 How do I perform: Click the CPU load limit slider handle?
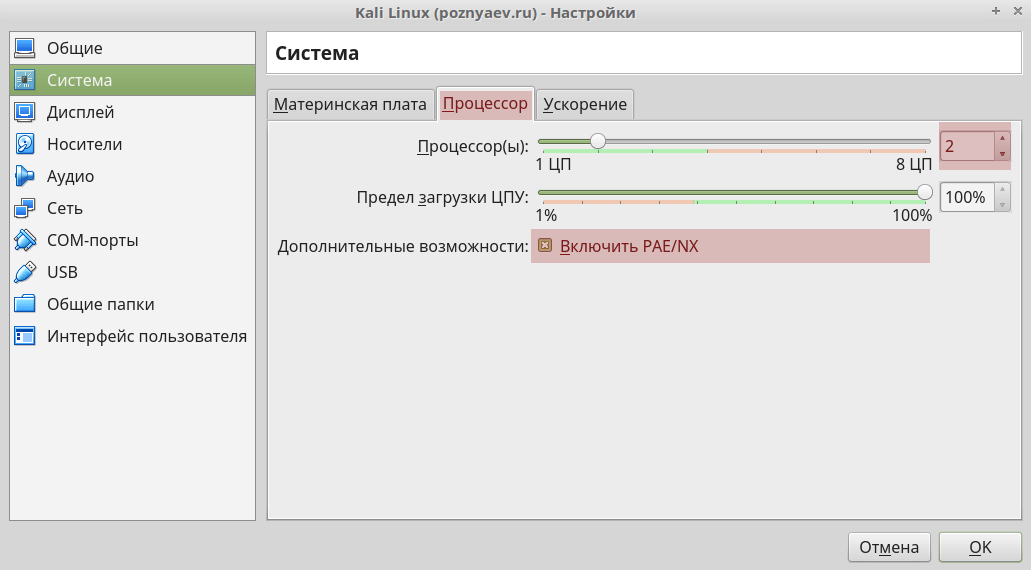(924, 193)
